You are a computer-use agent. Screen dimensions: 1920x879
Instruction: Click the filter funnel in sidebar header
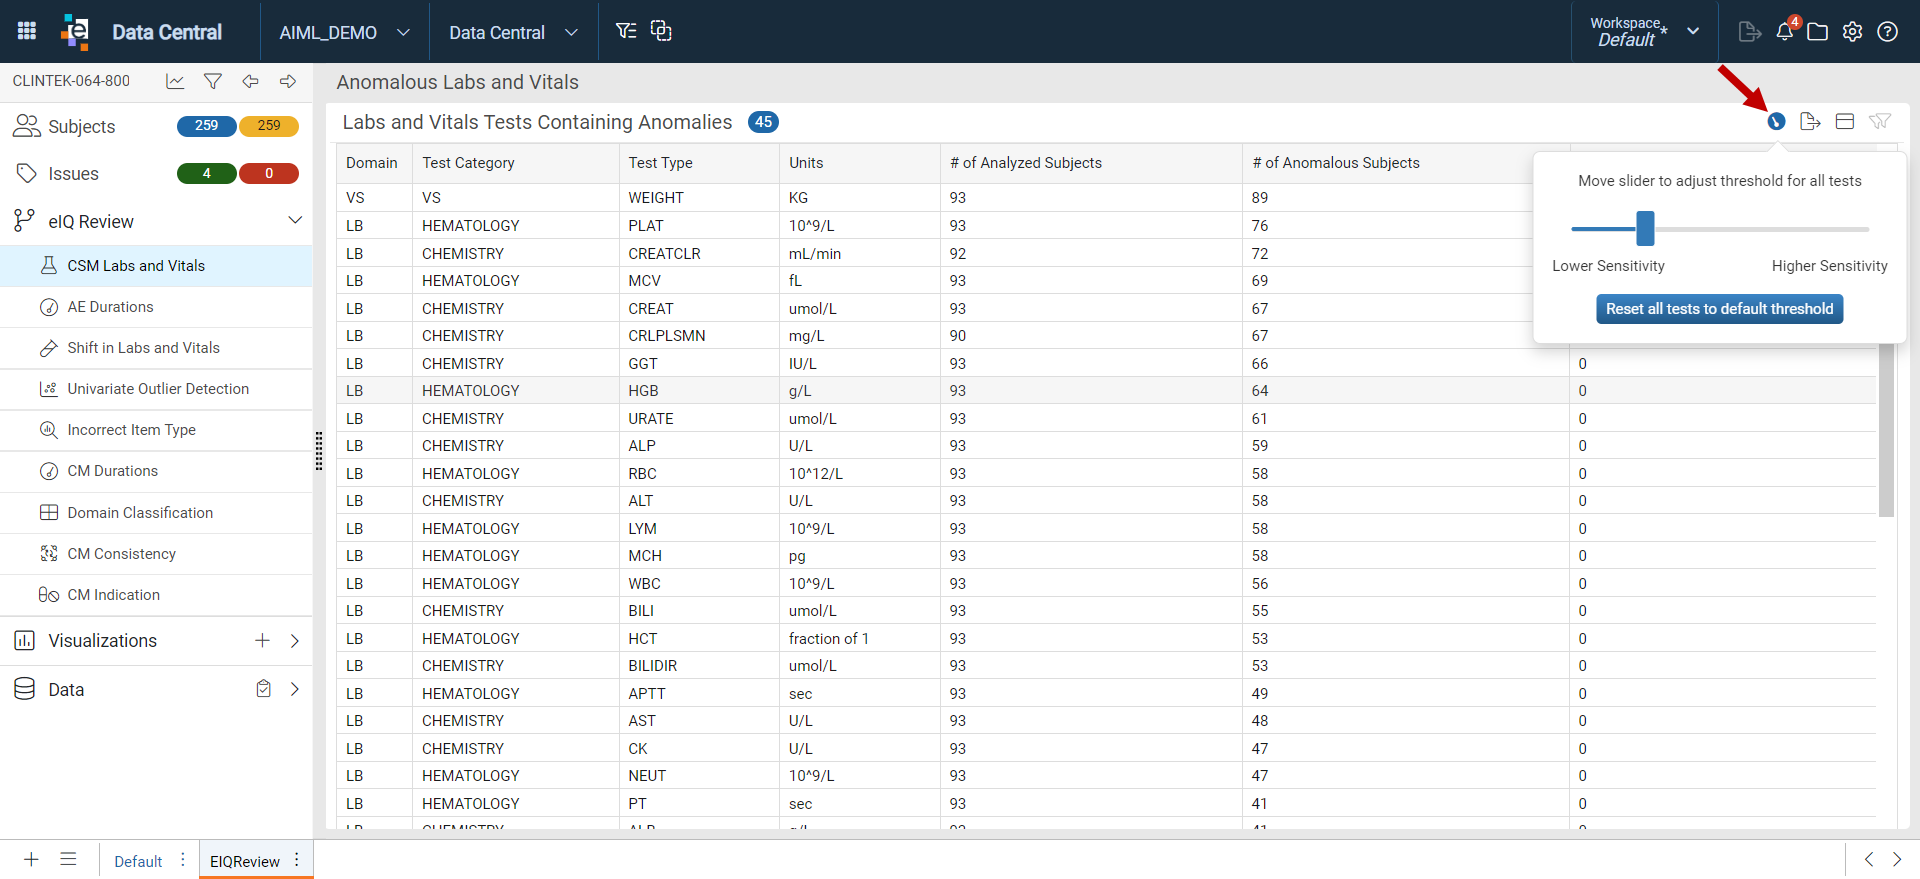[213, 81]
